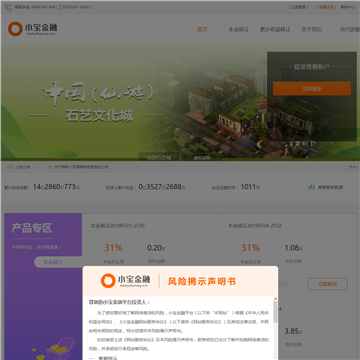Image resolution: width=360 pixels, height=360 pixels.
Task: Select the 本金转让 pill in 产品专区 sidebar
Action: [58, 262]
